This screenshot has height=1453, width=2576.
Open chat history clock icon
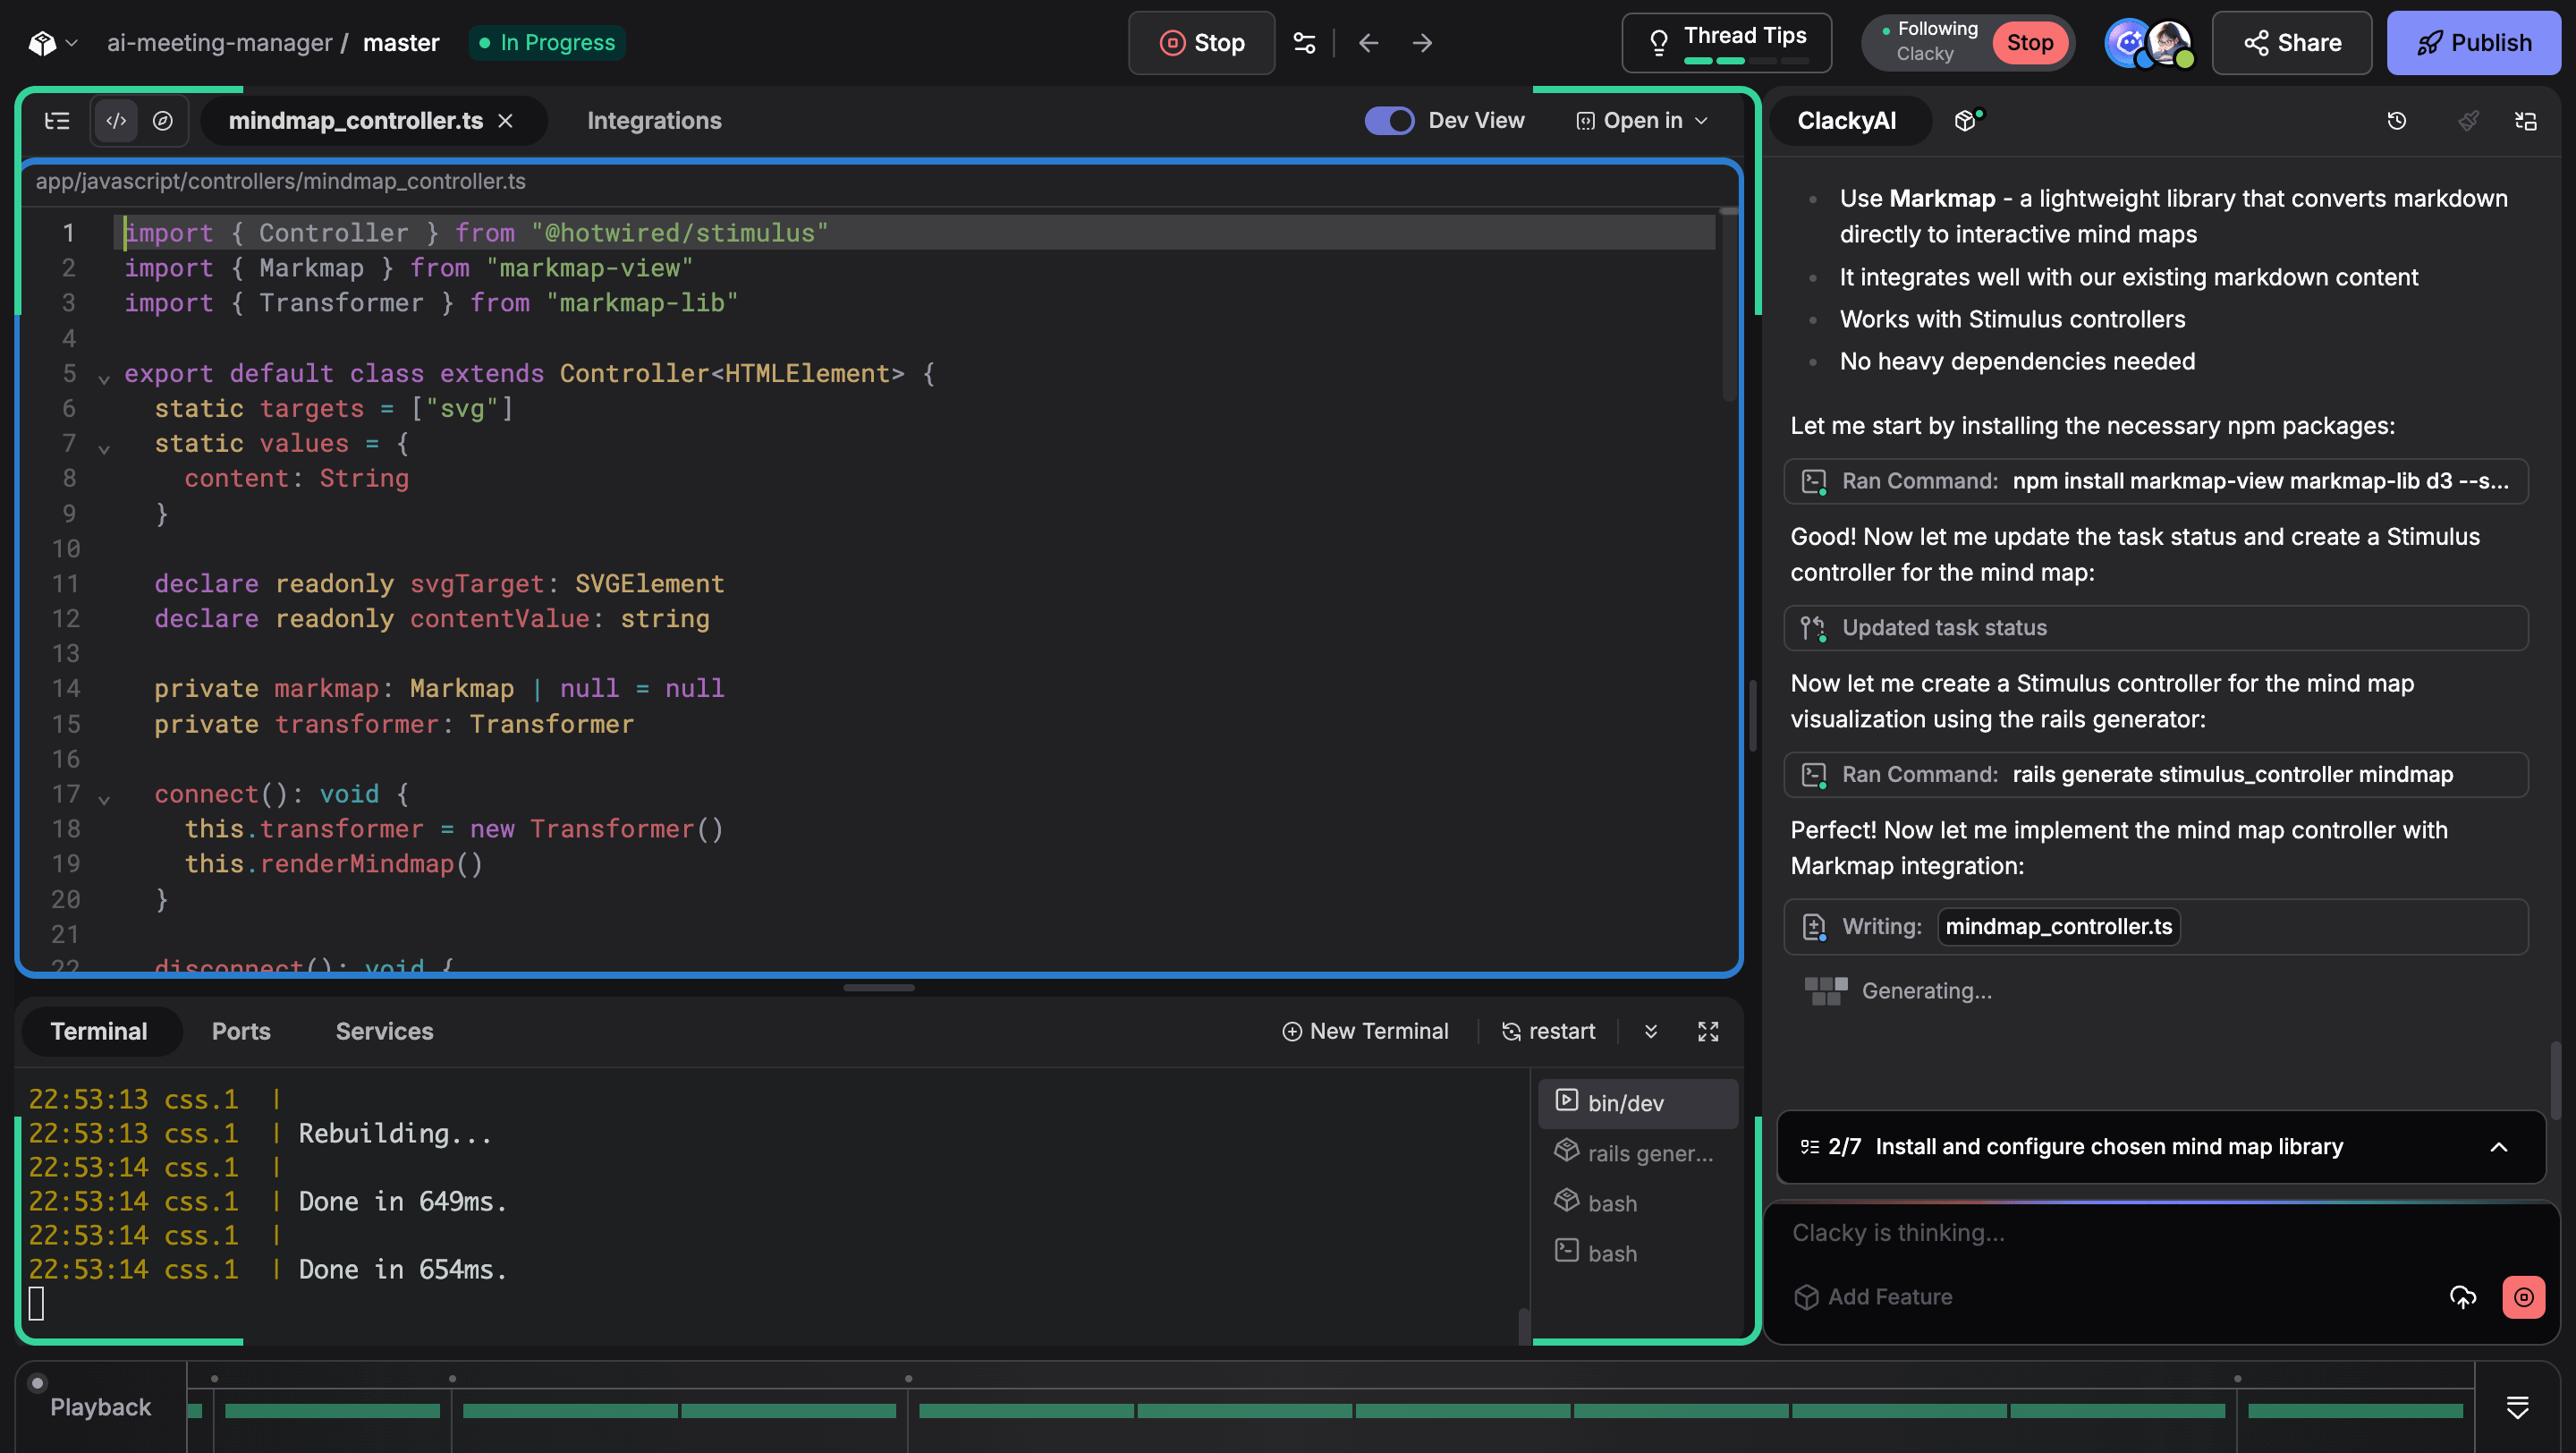(2396, 121)
